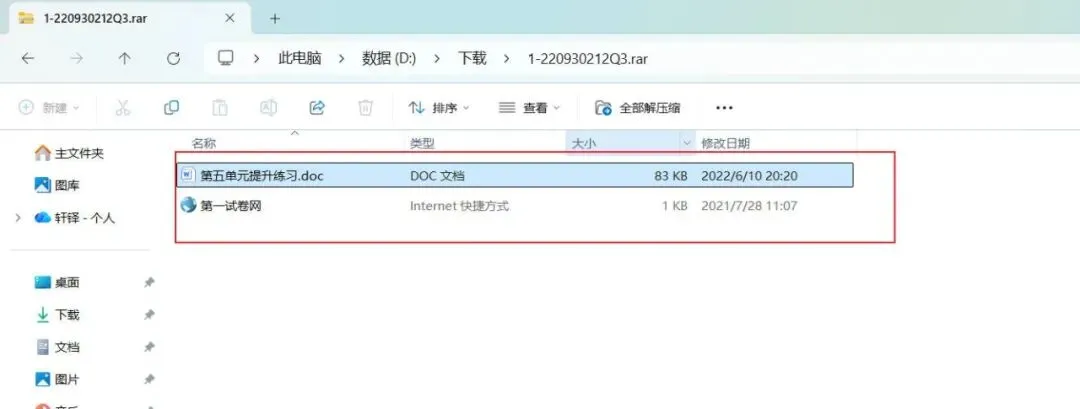Sort by 修改日期 column header
This screenshot has height=409, width=1080.
pos(725,143)
